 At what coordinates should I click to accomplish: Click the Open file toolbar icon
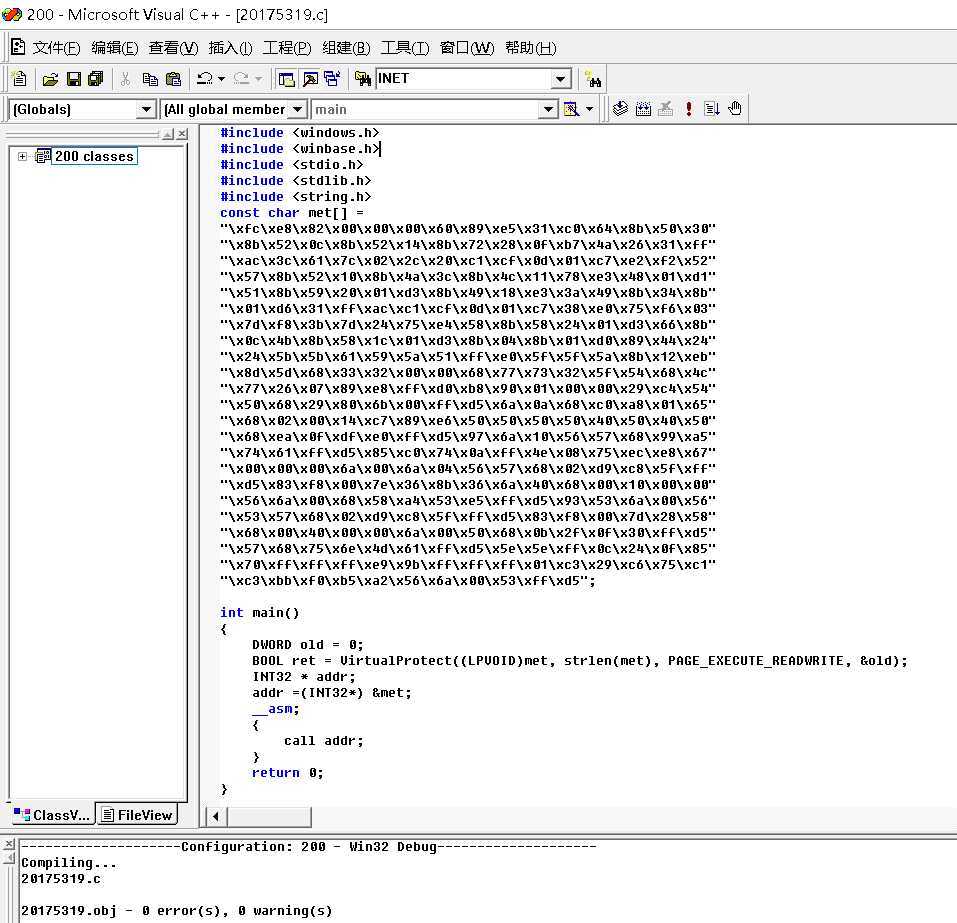click(51, 79)
